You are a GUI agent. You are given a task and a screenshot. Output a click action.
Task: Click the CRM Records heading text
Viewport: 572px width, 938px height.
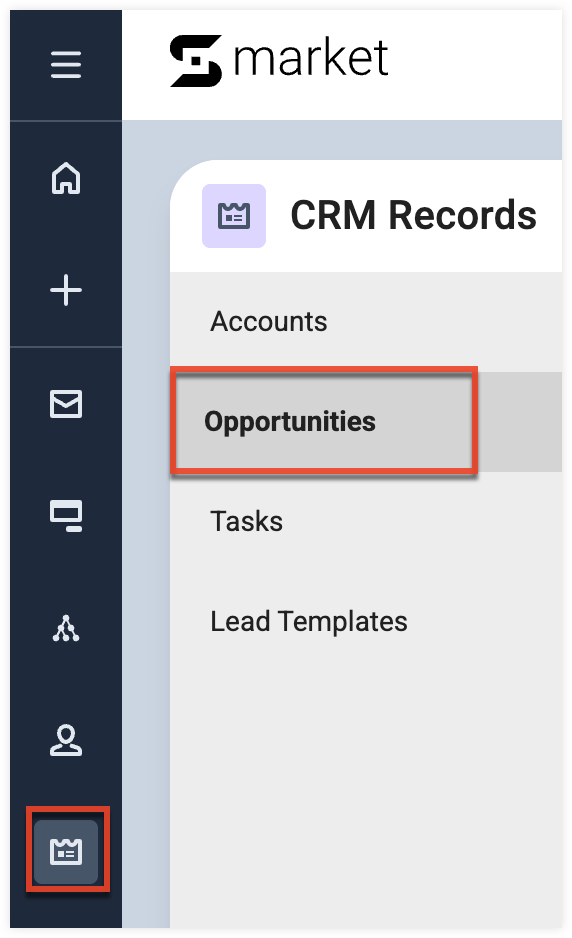[413, 215]
